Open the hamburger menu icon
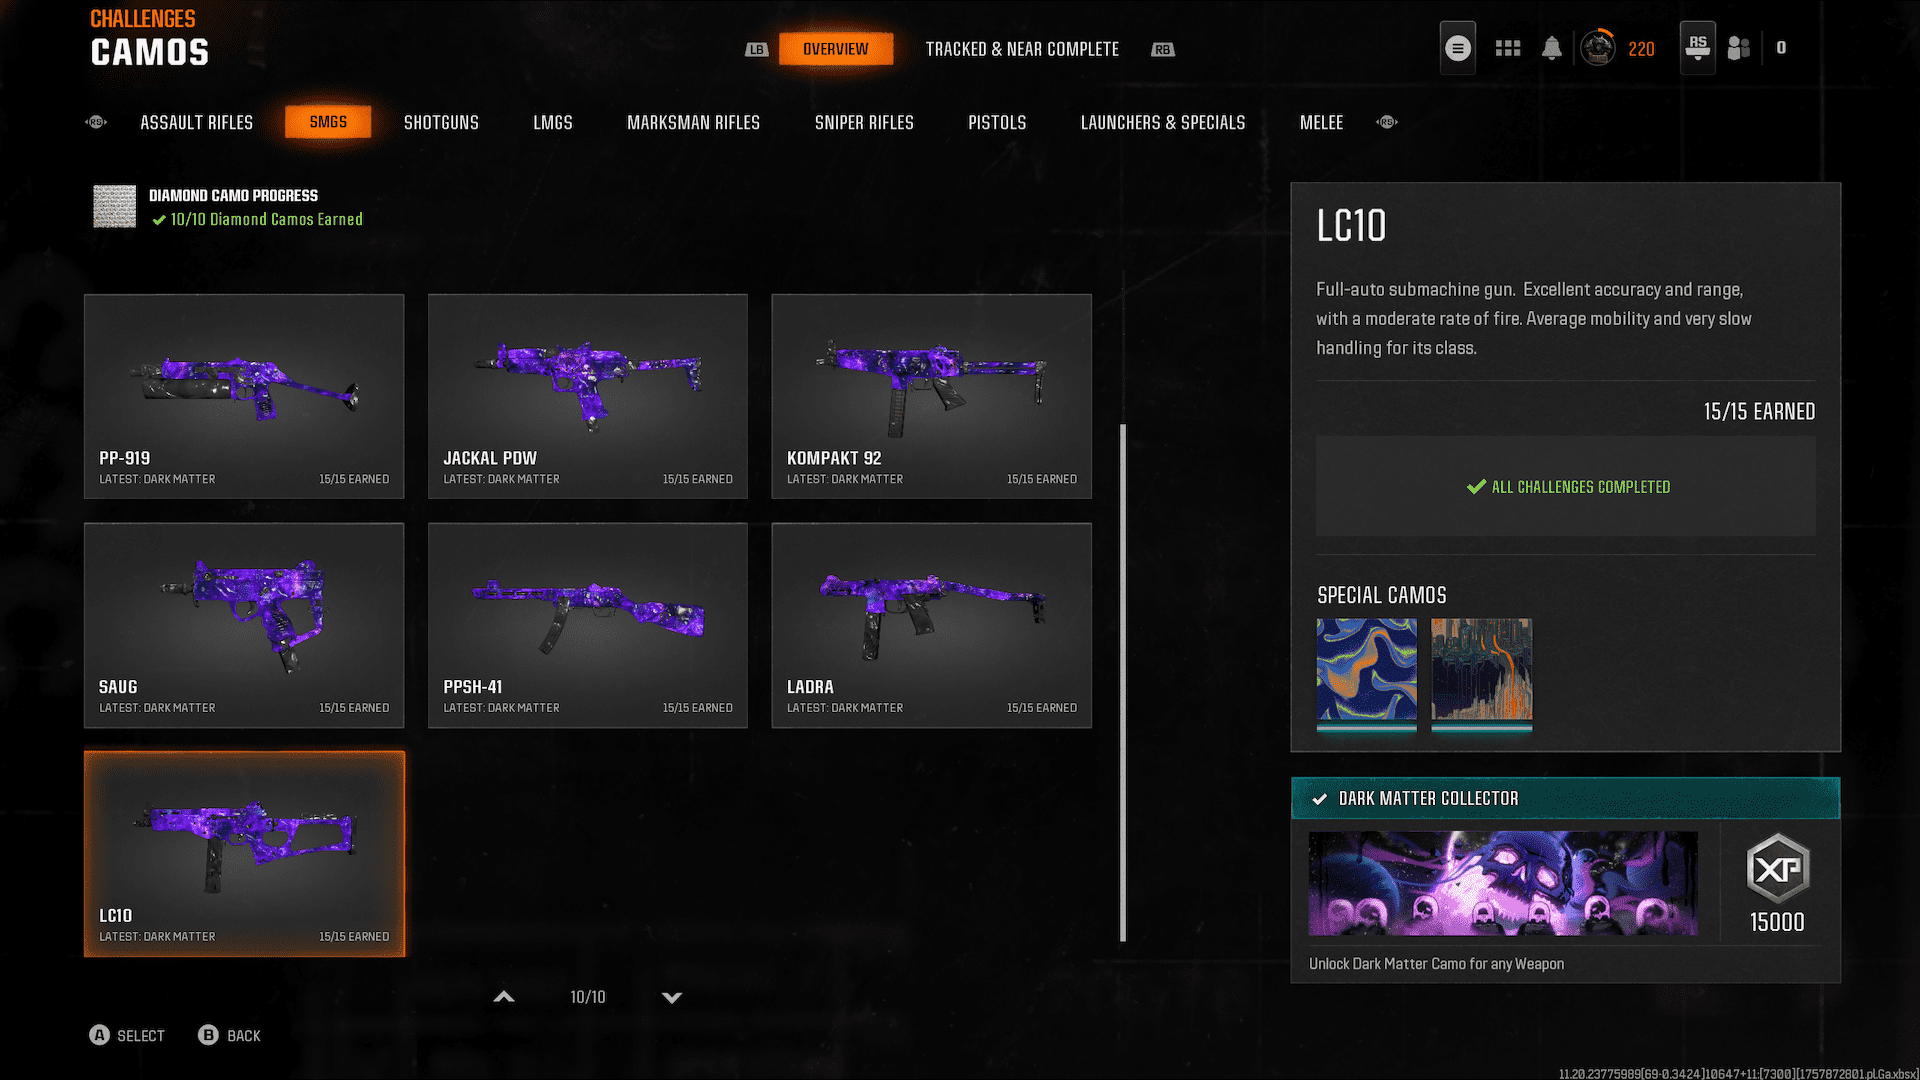Screen dimensions: 1920x1080 (1457, 48)
